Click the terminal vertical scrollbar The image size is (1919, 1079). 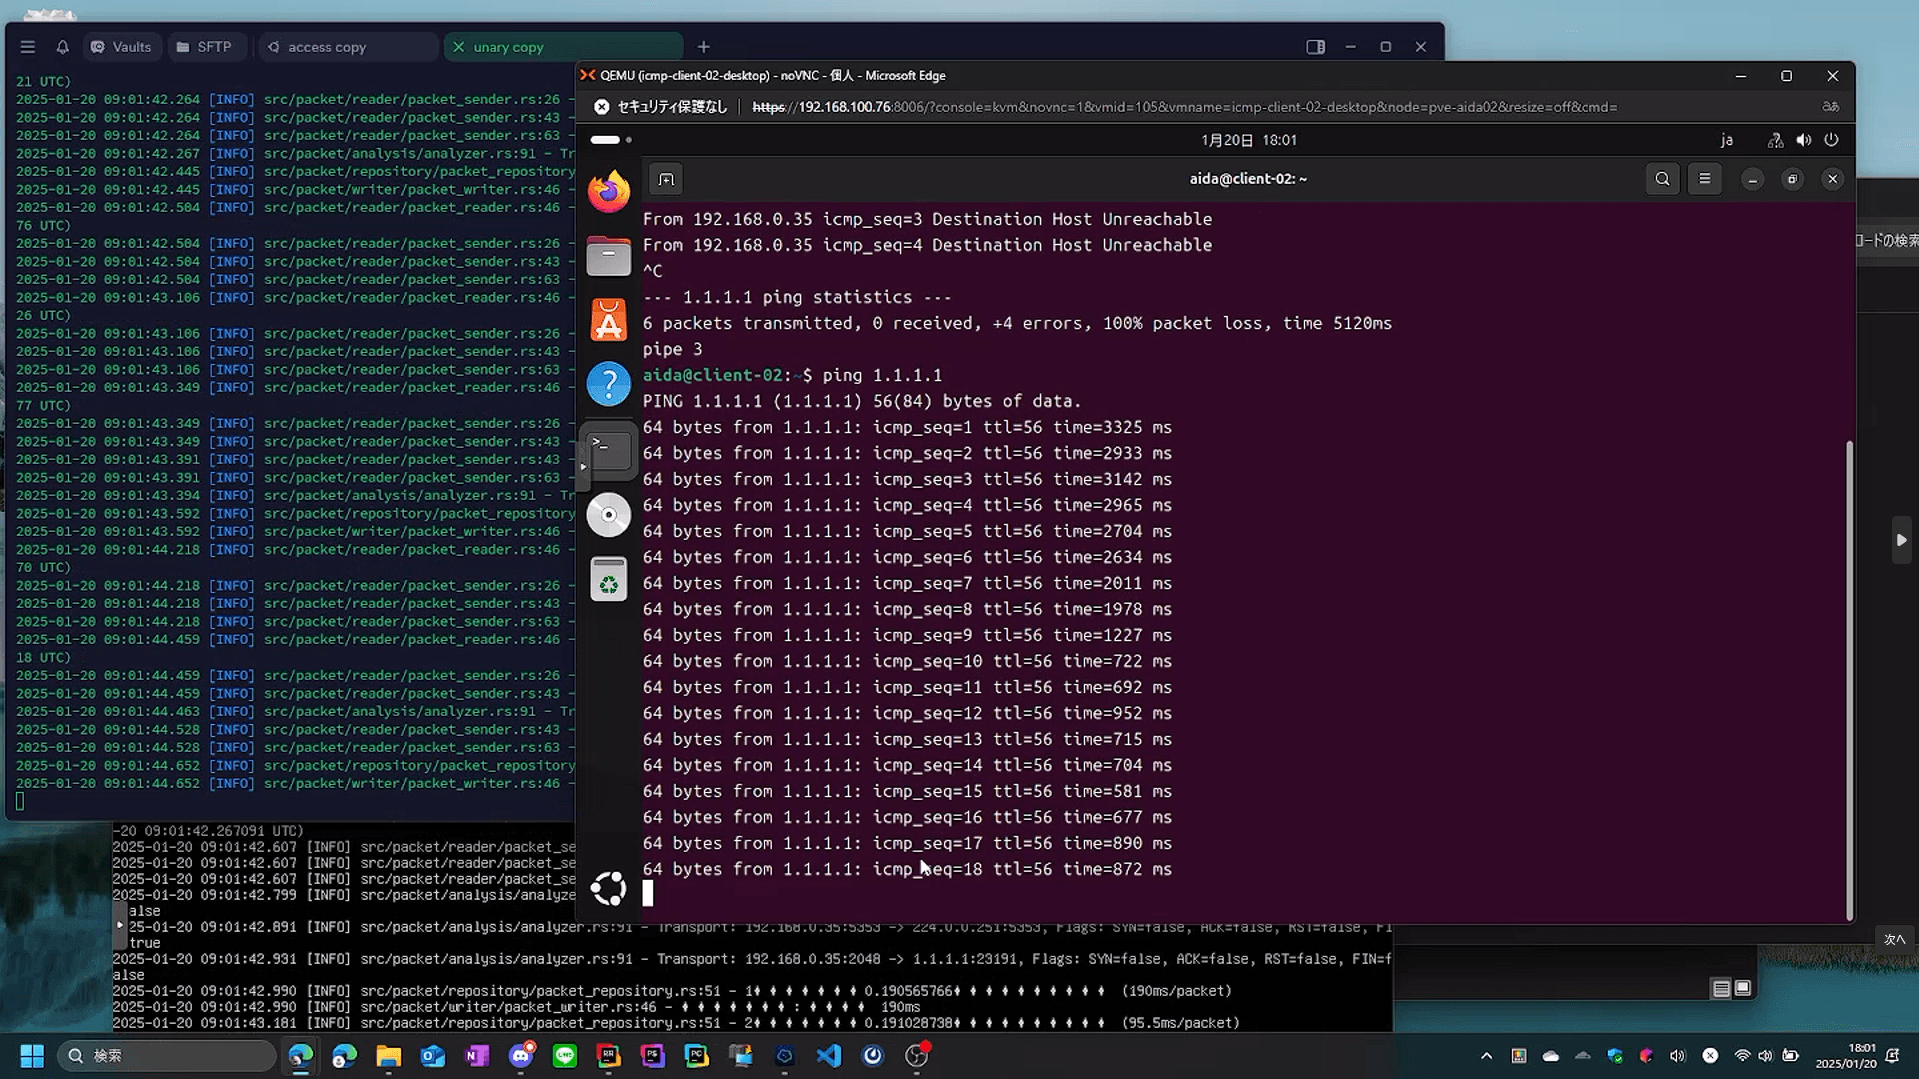[x=1849, y=680]
